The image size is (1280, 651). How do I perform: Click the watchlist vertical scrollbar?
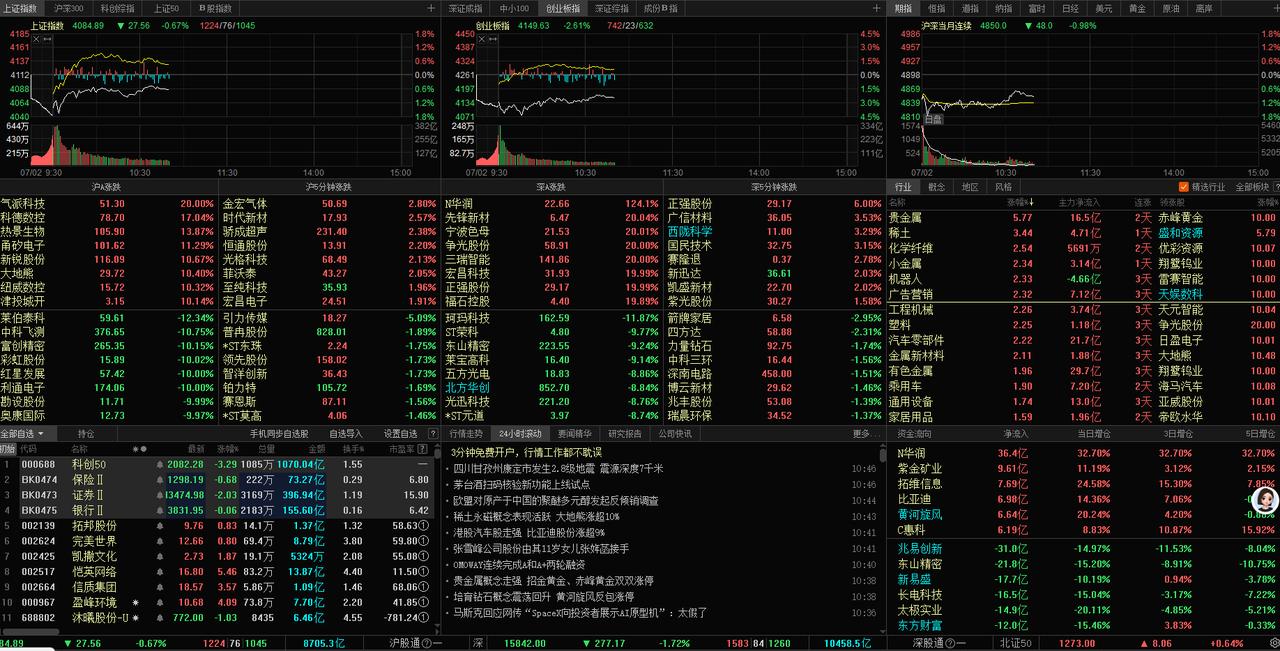tap(437, 454)
